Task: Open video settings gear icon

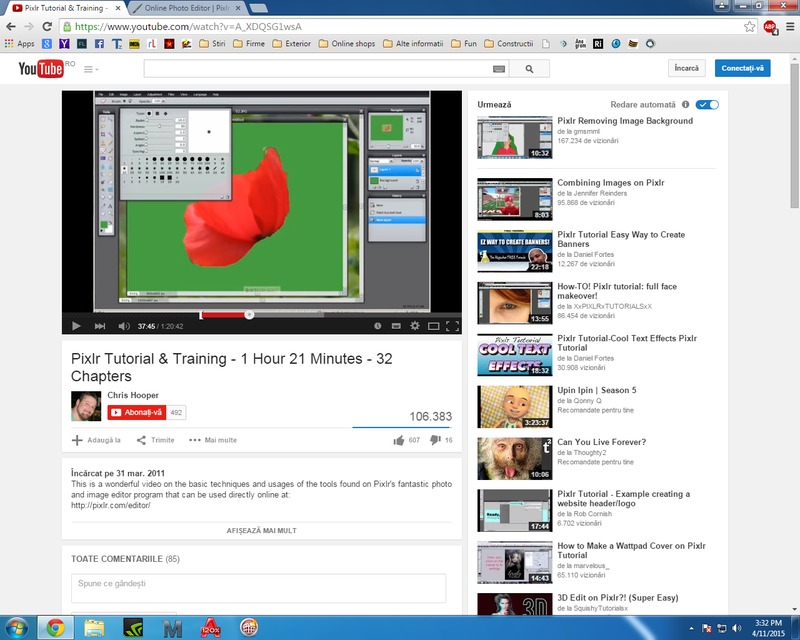Action: tap(415, 326)
